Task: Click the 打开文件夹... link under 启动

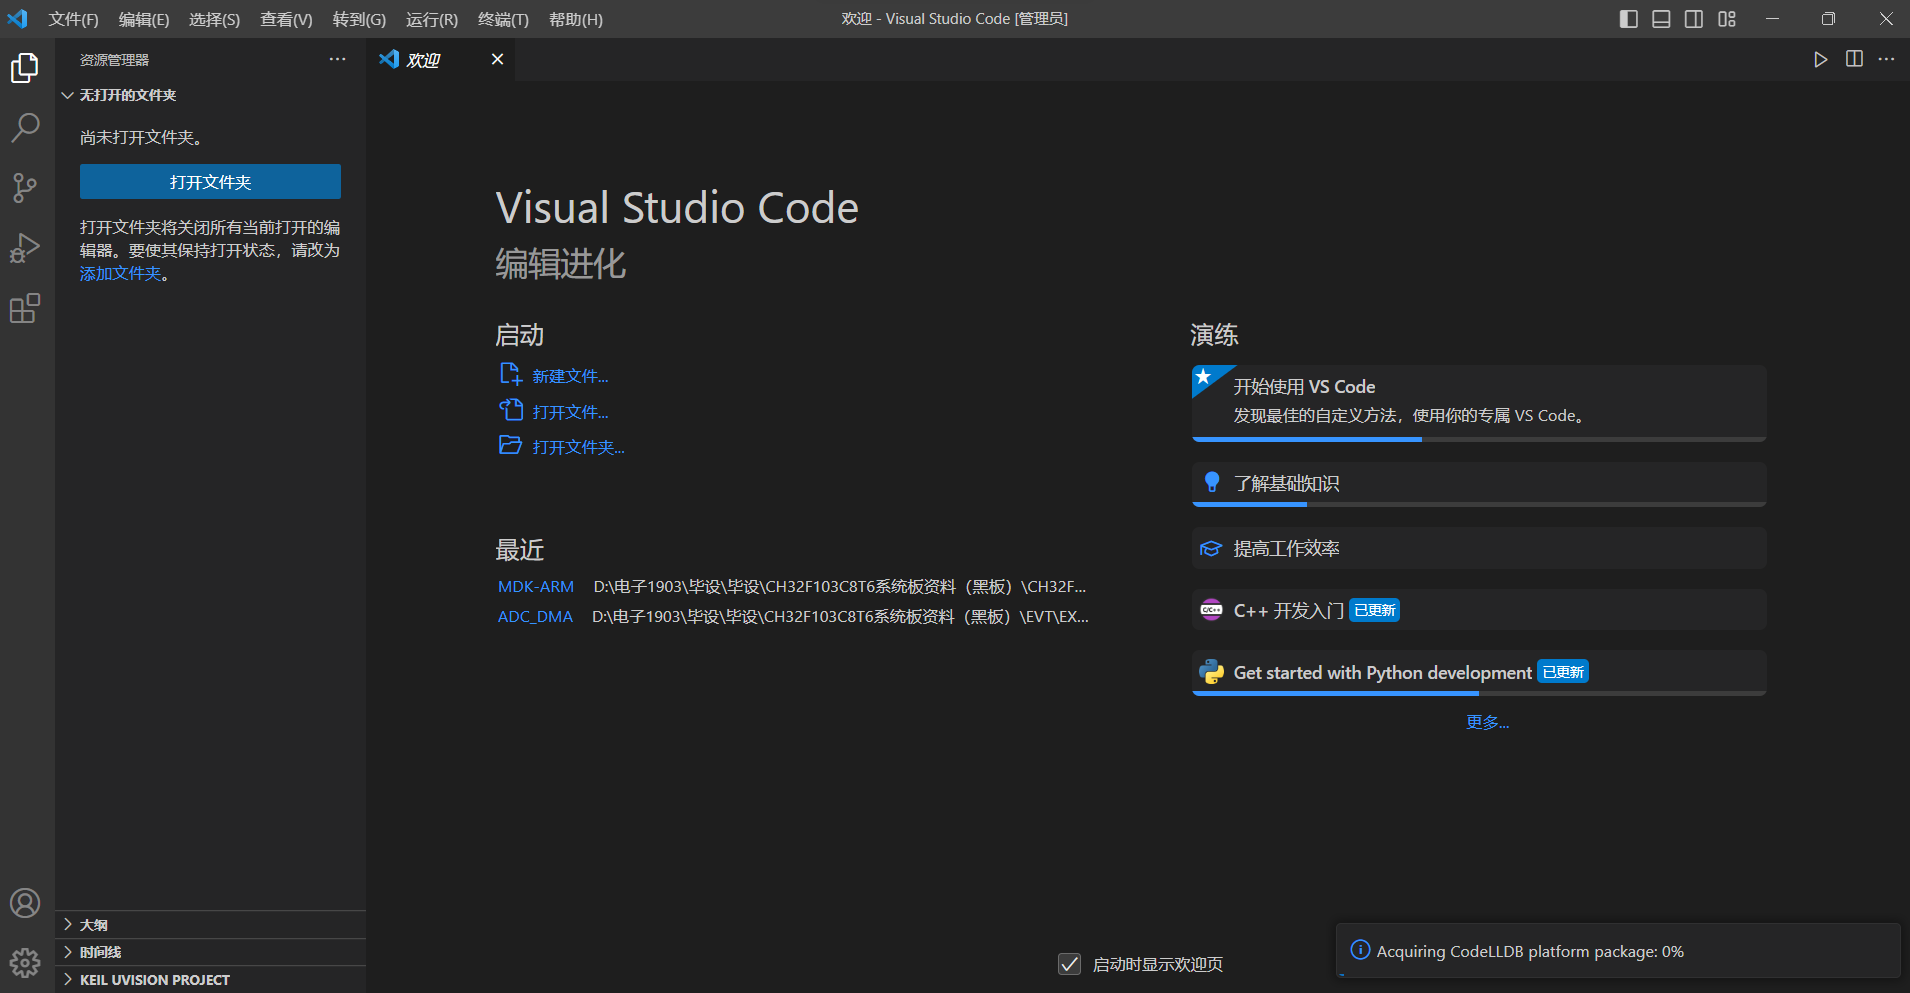Action: pos(578,447)
